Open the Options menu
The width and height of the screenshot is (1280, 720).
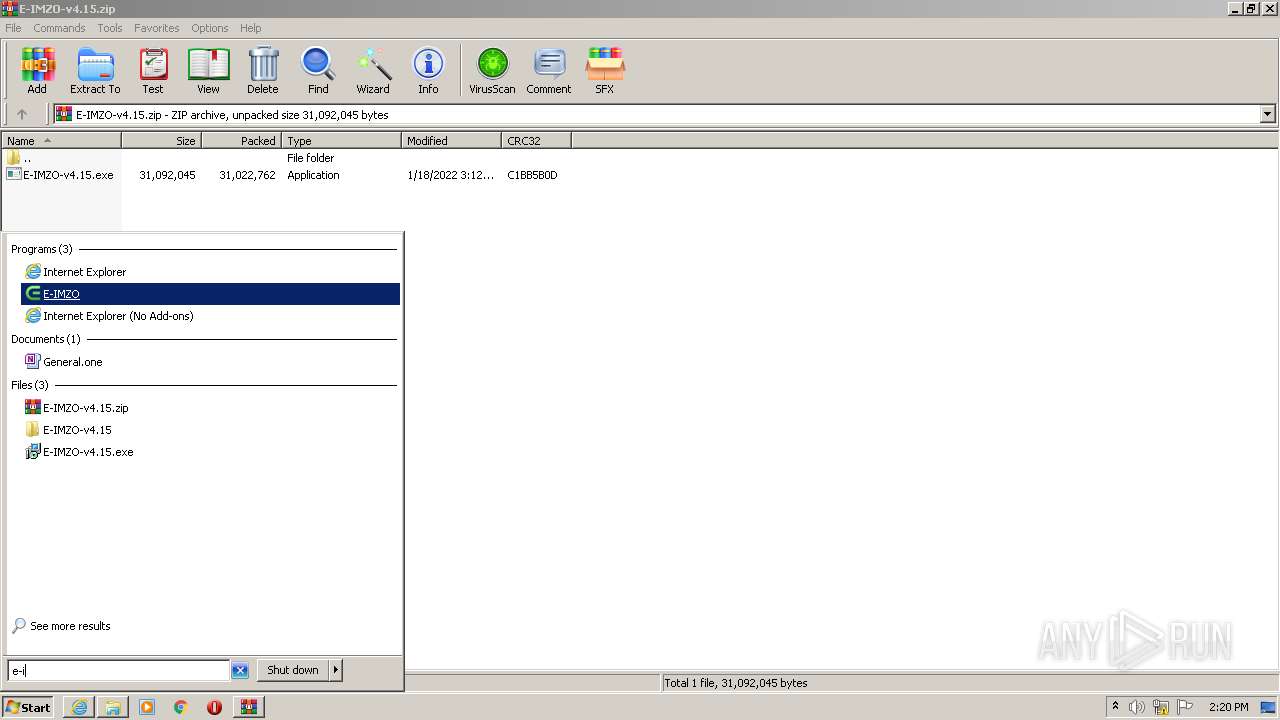(x=210, y=28)
